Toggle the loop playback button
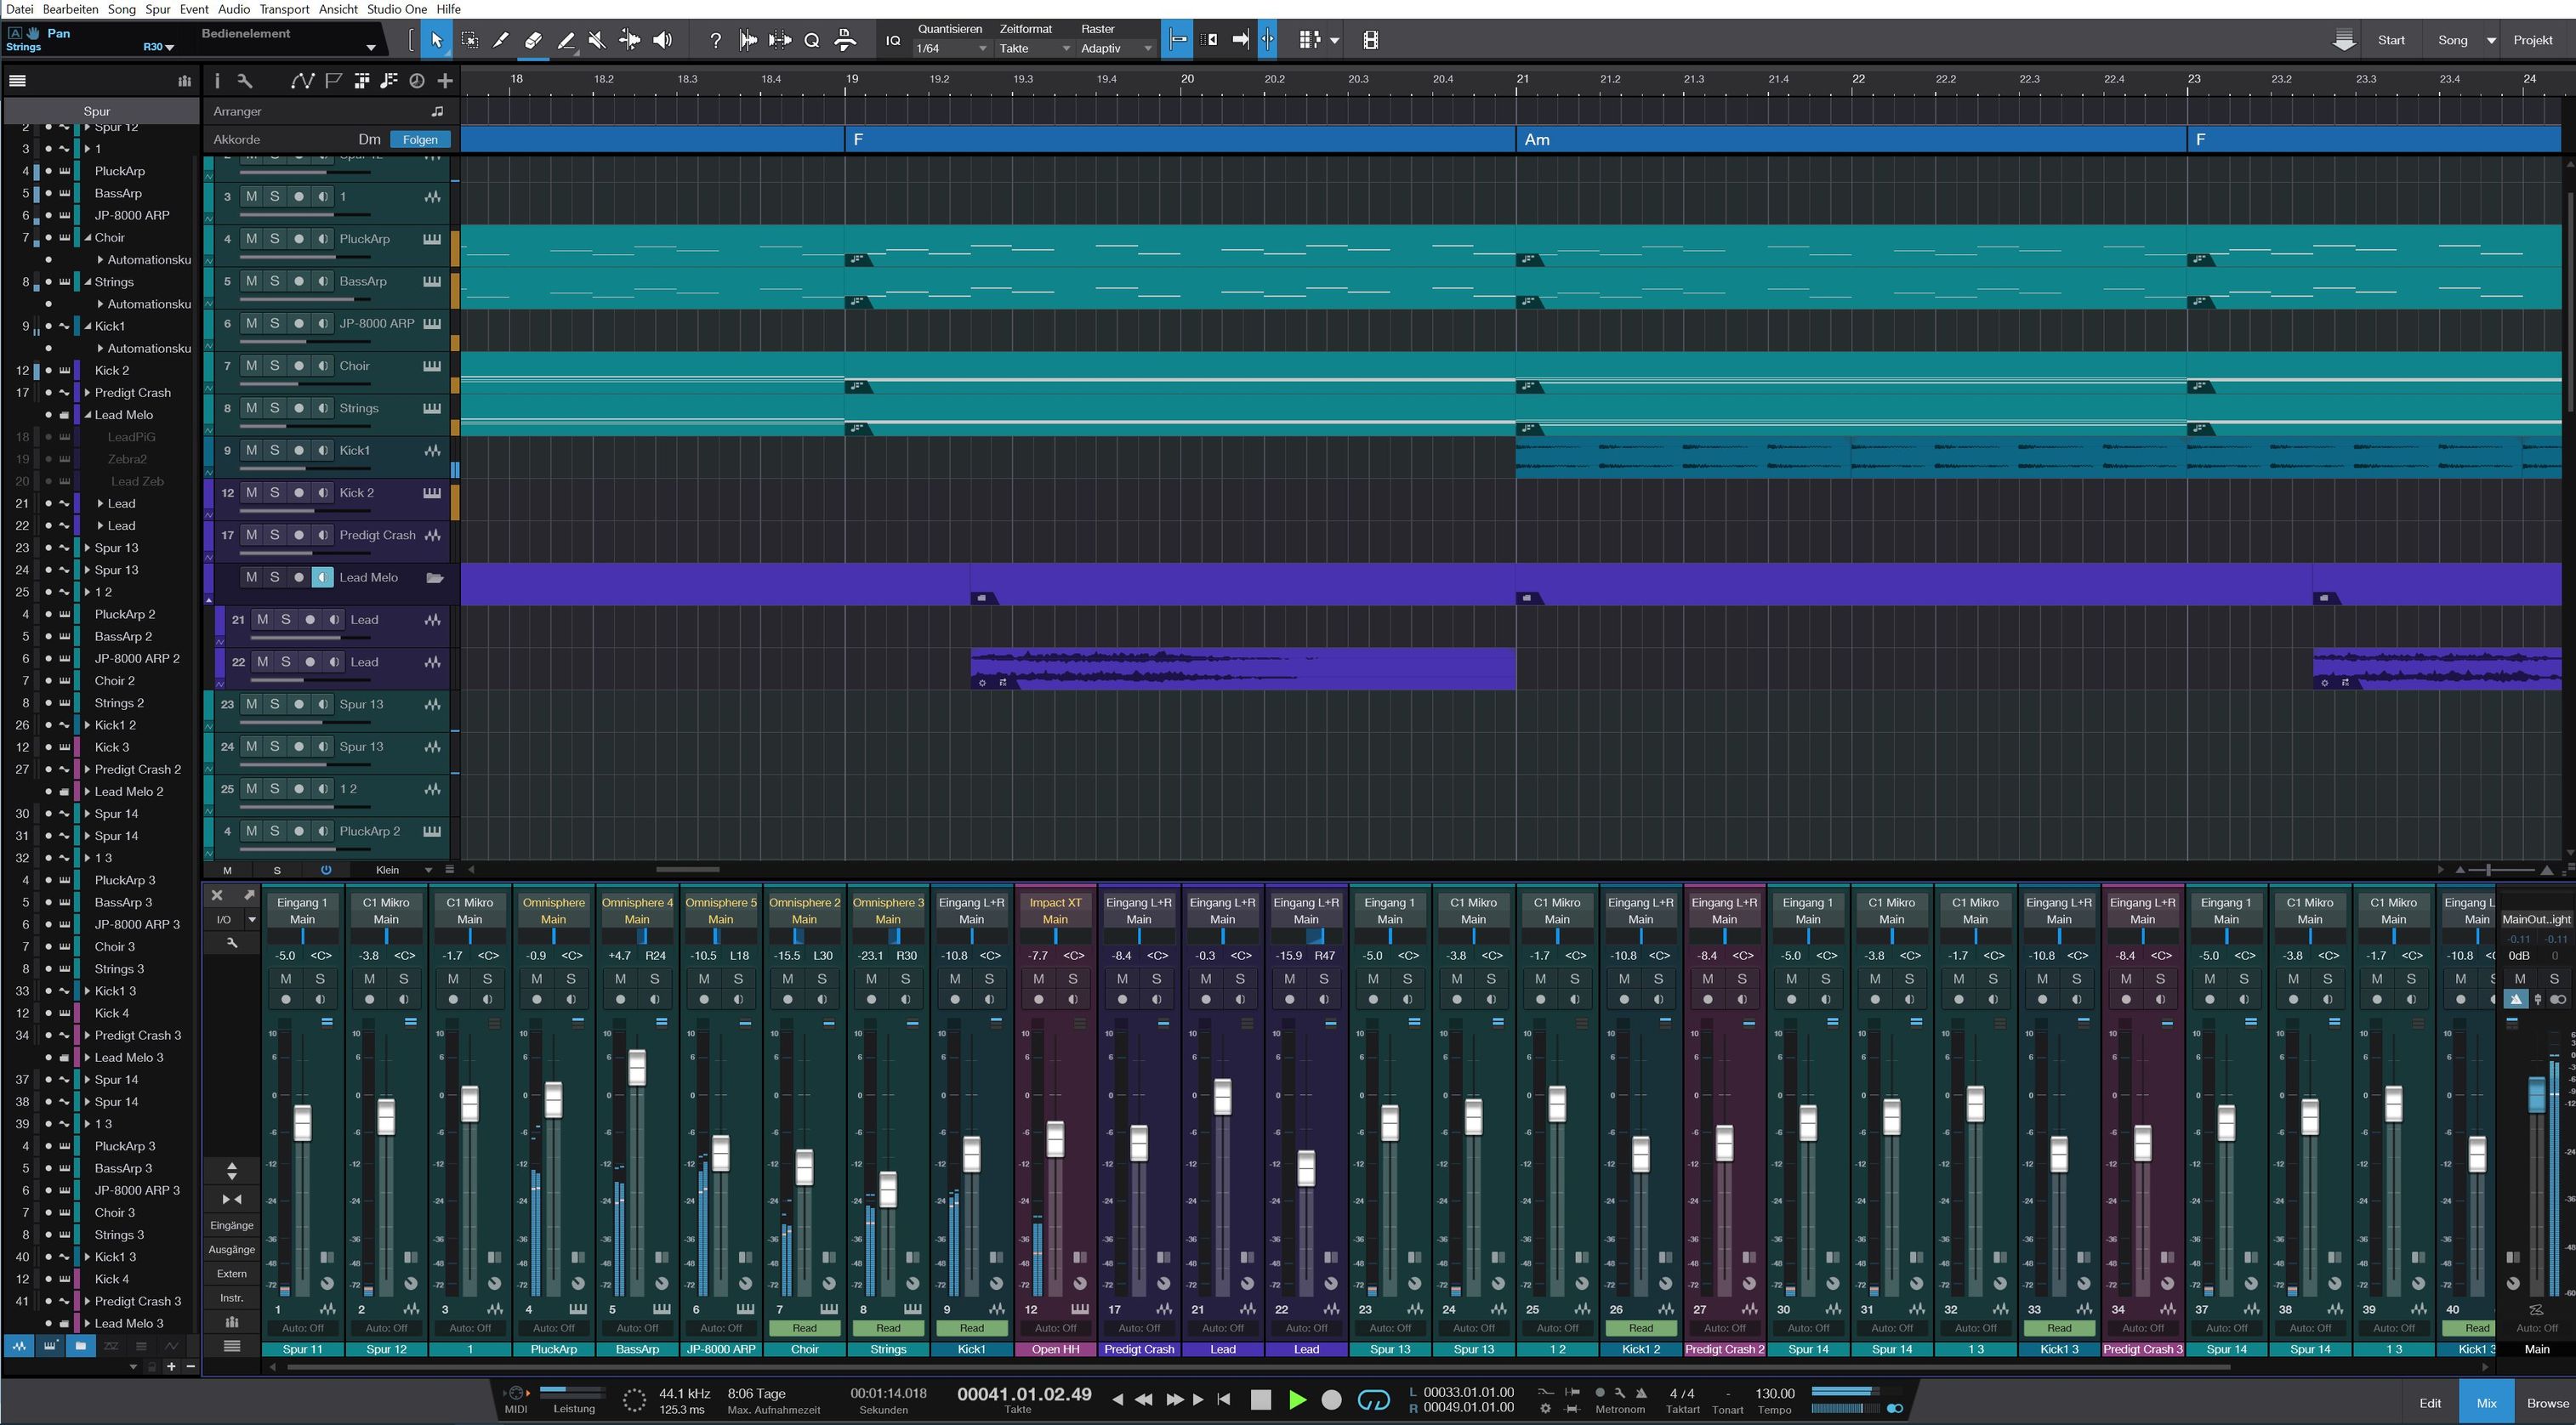Viewport: 2576px width, 1425px height. [1373, 1400]
